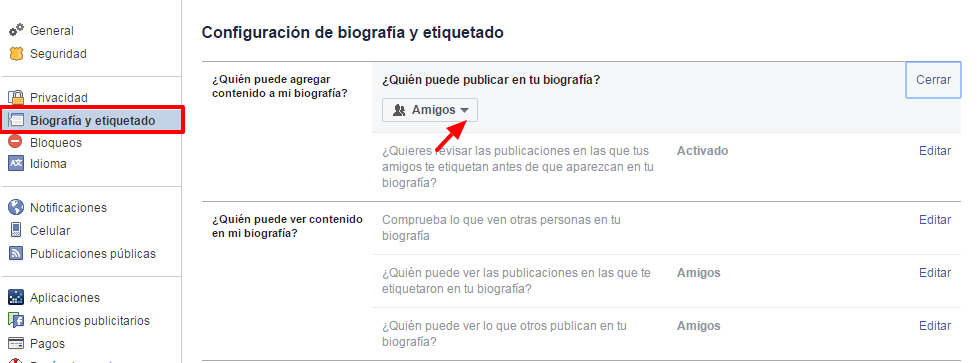The image size is (979, 363).
Task: Click '¿Quién puede ver las publicaciones en las que te etiquetaron' text
Action: pyautogui.click(x=516, y=281)
